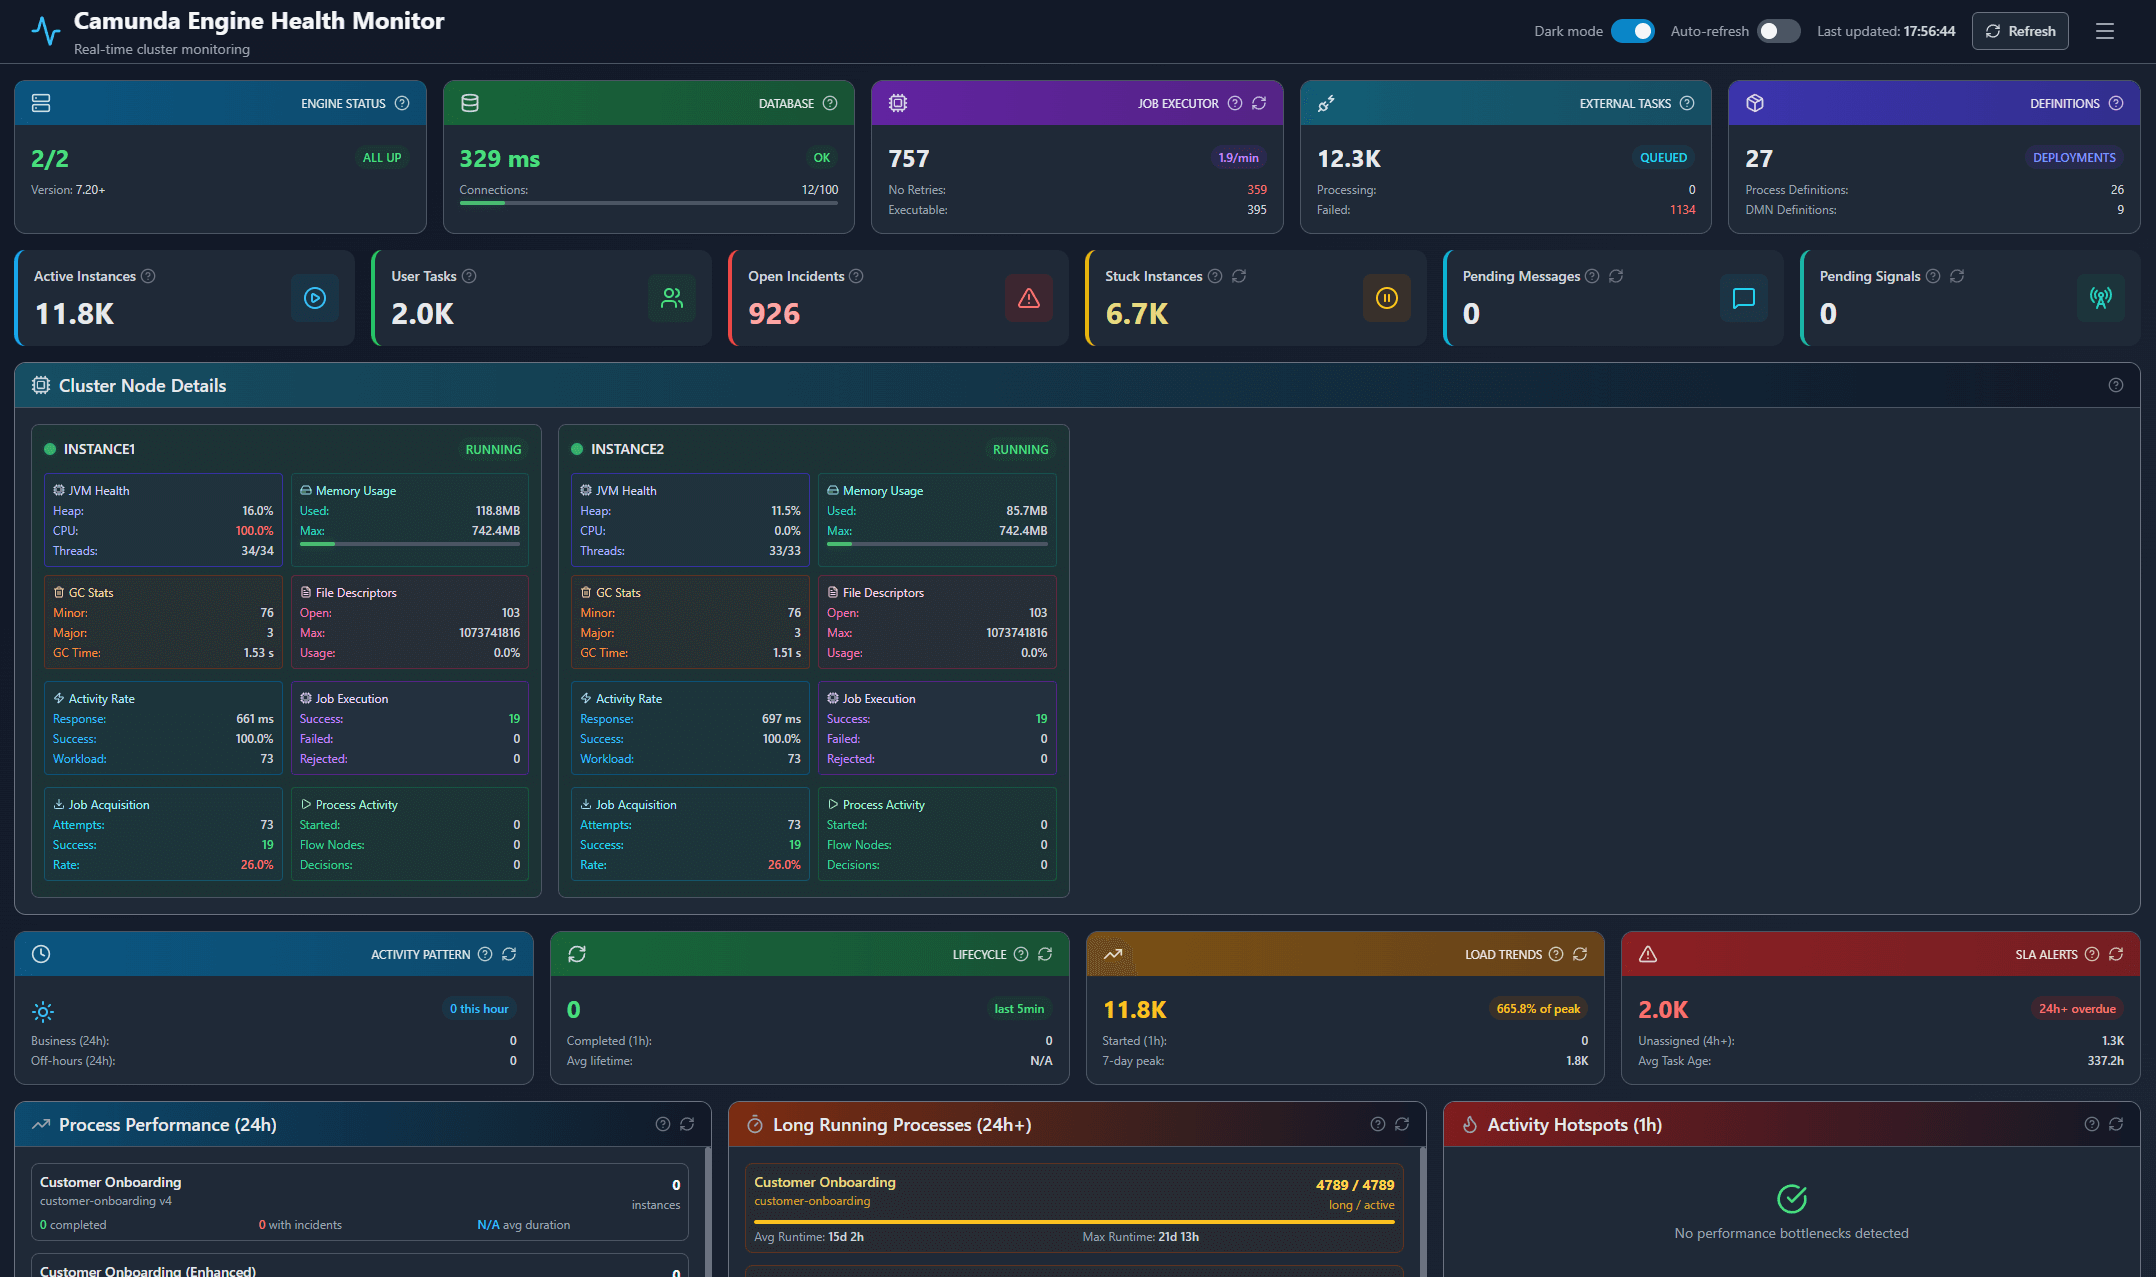
Task: Click the Definitions package icon
Action: point(1755,103)
